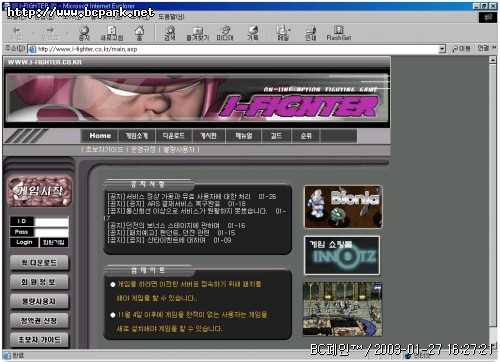Viewport: 500px width, 362px height.
Task: Stop page loading with 중지 icon
Action: pyautogui.click(x=84, y=33)
